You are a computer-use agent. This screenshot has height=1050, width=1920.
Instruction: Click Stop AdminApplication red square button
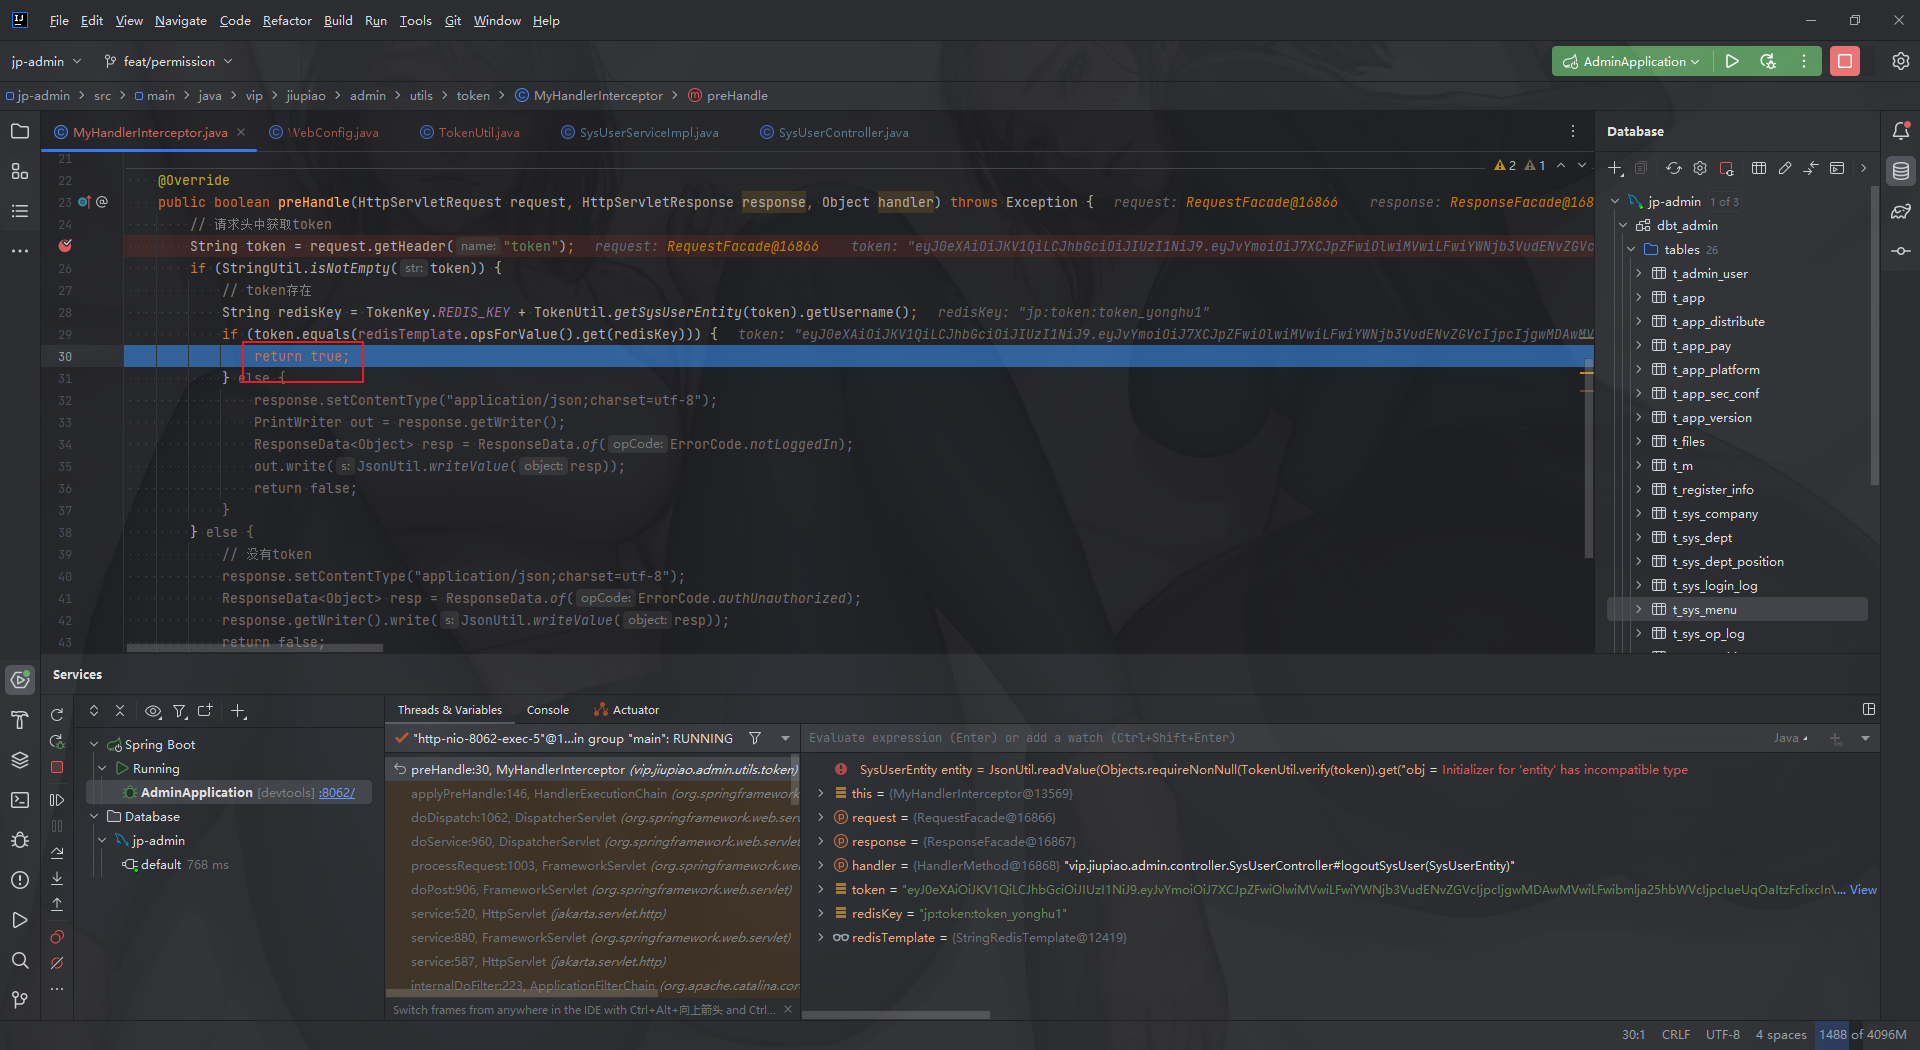pyautogui.click(x=1845, y=61)
